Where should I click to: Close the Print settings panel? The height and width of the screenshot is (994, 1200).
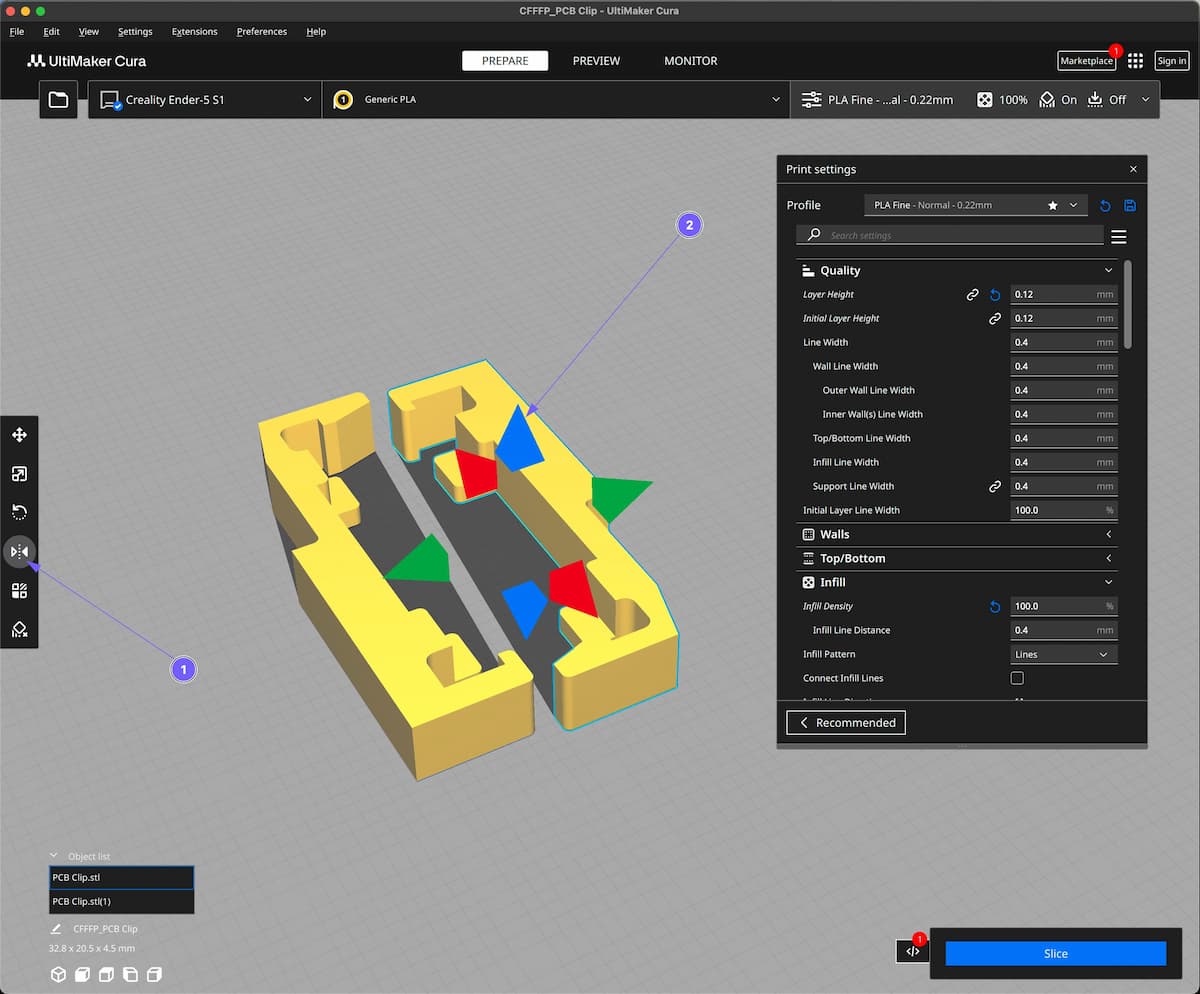coord(1133,170)
